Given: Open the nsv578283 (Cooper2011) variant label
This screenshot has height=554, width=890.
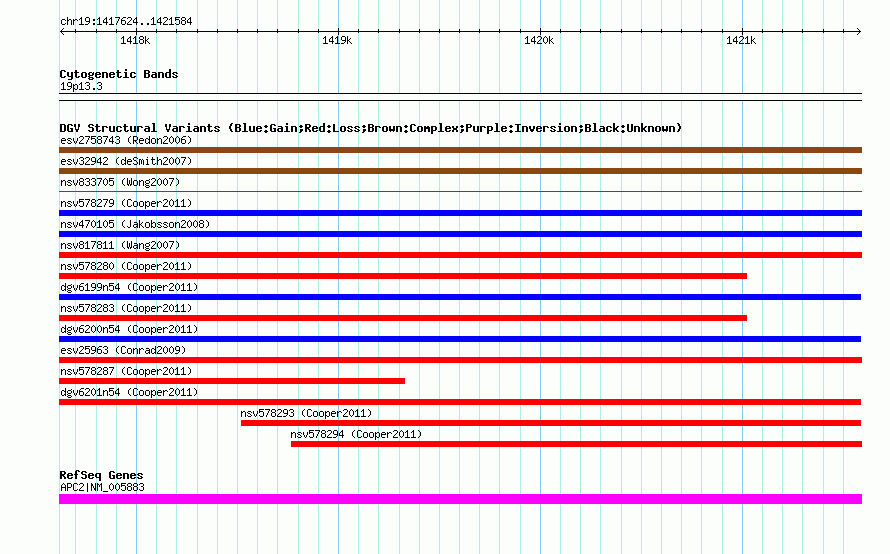Looking at the screenshot, I should pos(126,308).
